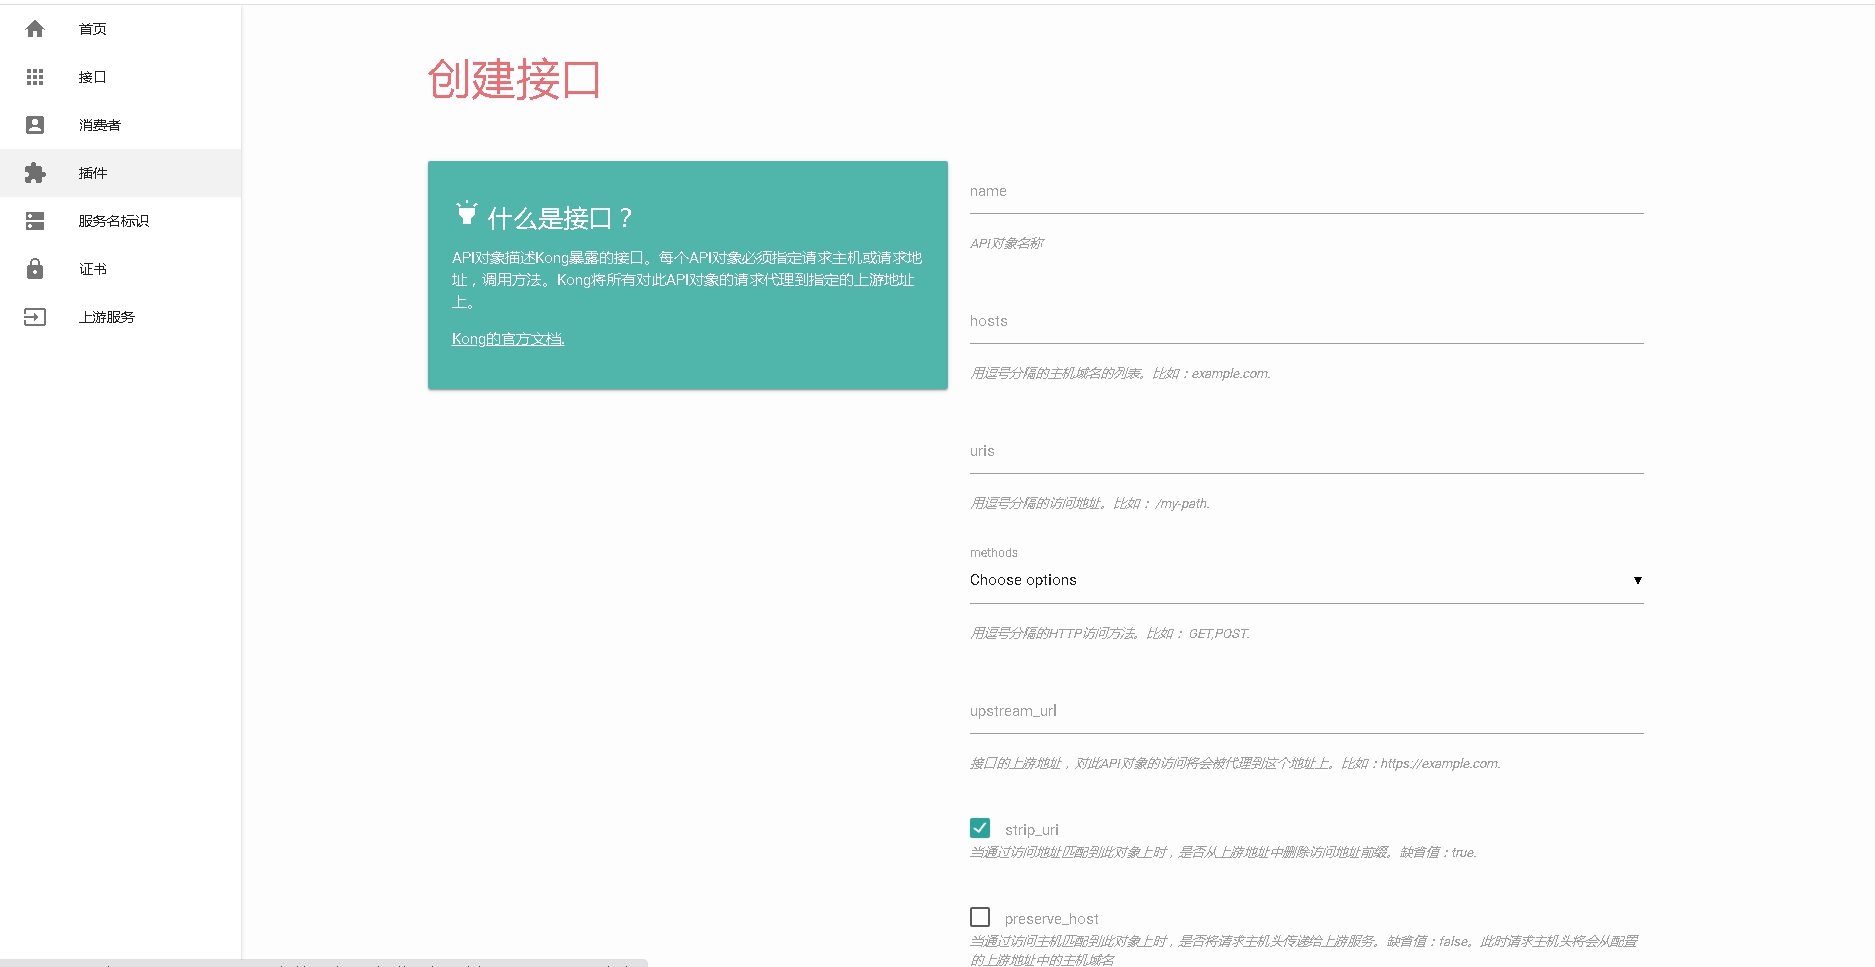Navigate to 上游服务

point(120,317)
